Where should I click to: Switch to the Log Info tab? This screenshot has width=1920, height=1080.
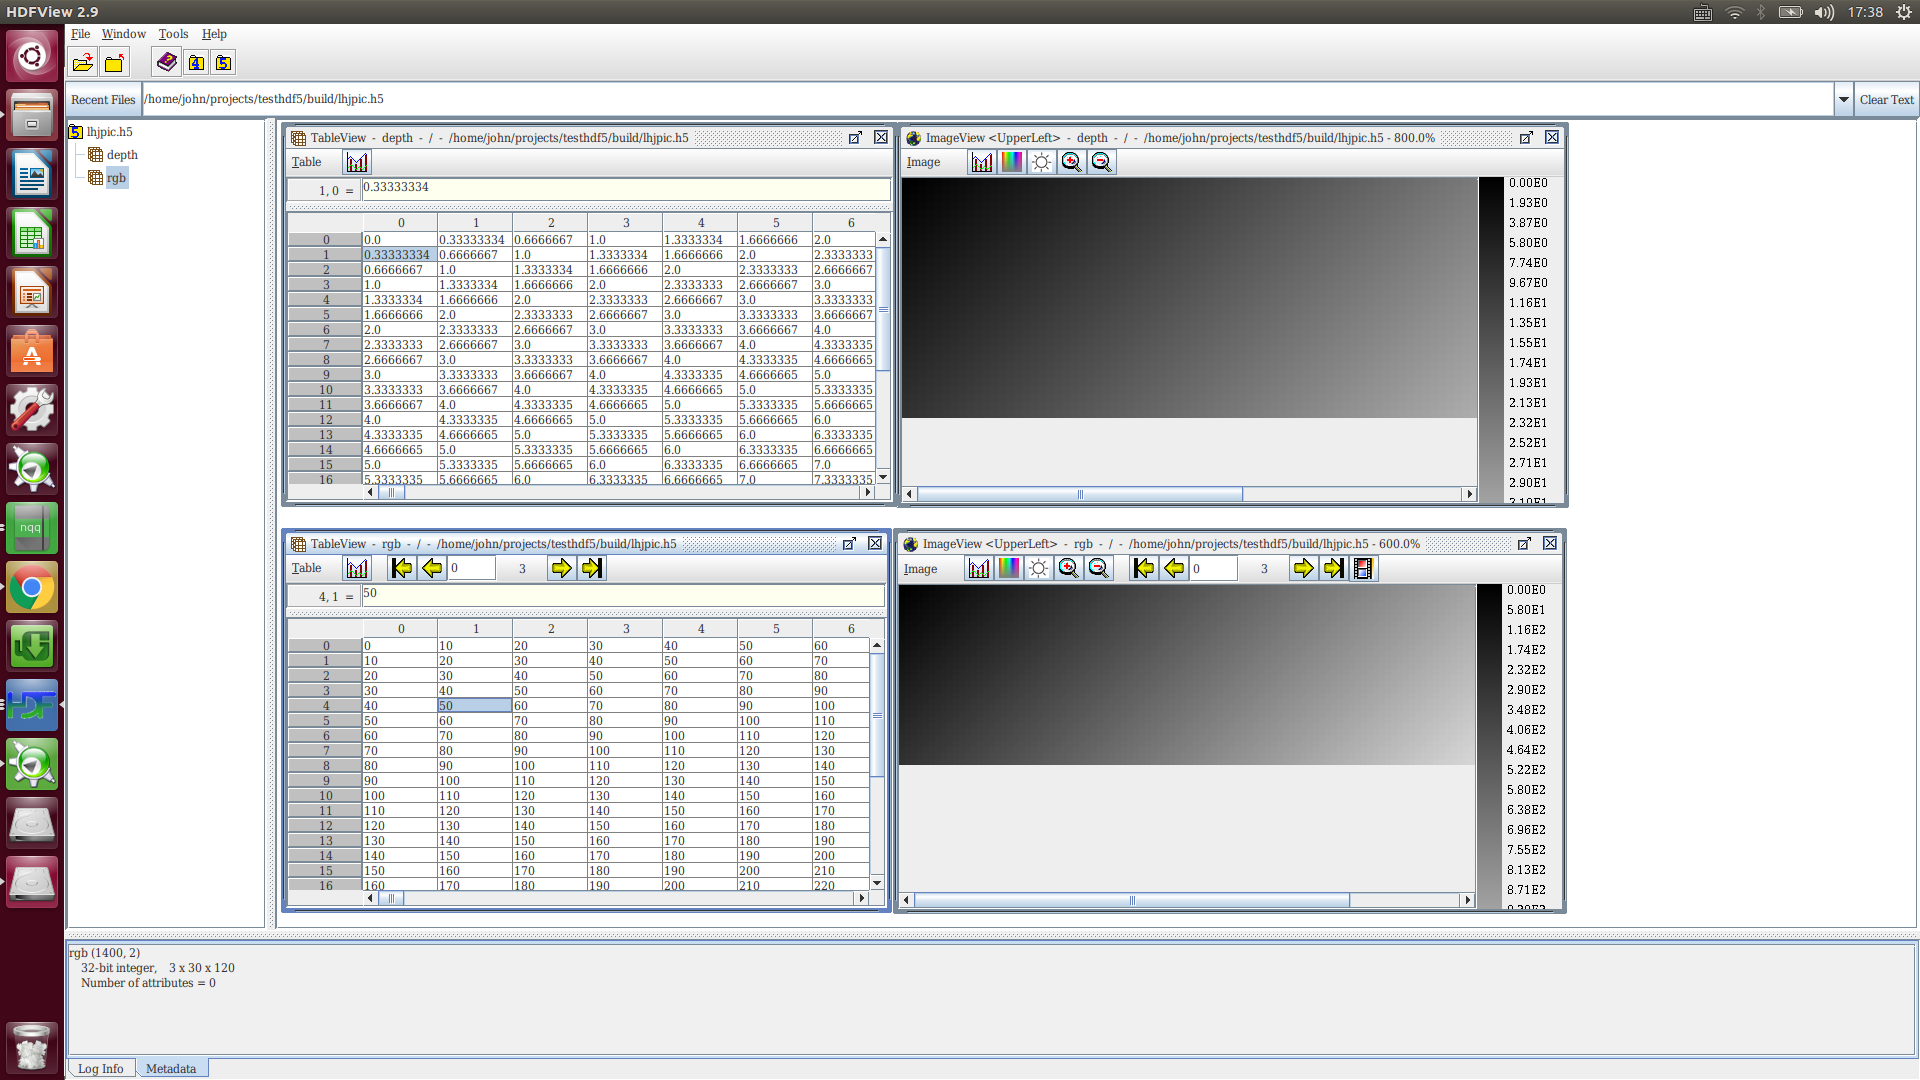point(101,1068)
